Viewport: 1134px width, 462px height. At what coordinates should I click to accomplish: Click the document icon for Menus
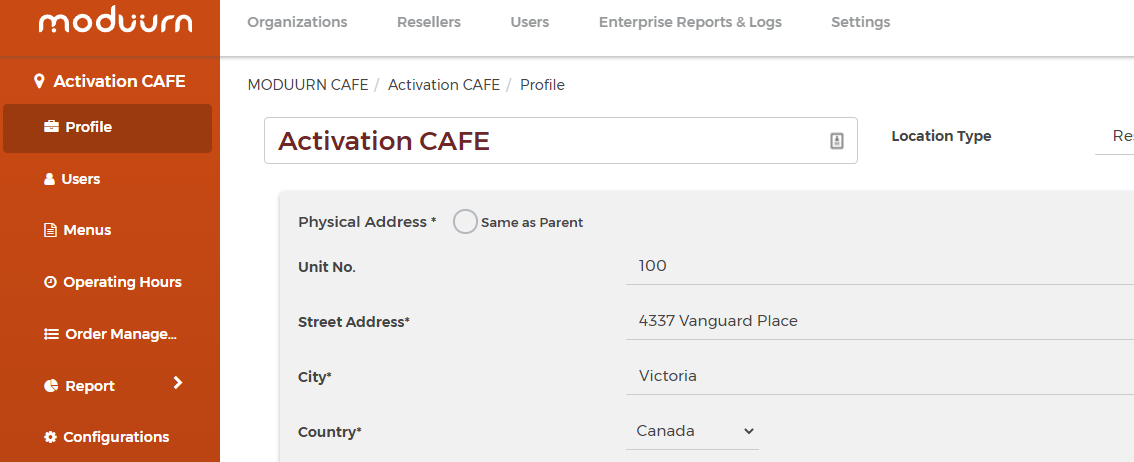[50, 231]
